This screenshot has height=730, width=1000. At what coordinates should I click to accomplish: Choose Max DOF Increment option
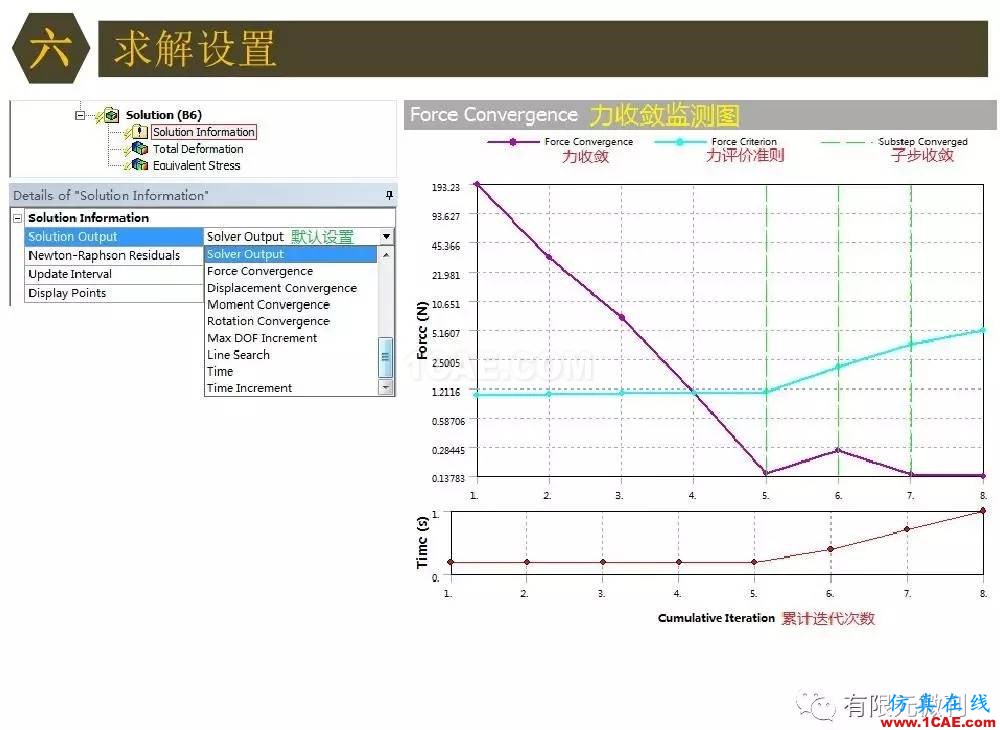click(x=291, y=338)
